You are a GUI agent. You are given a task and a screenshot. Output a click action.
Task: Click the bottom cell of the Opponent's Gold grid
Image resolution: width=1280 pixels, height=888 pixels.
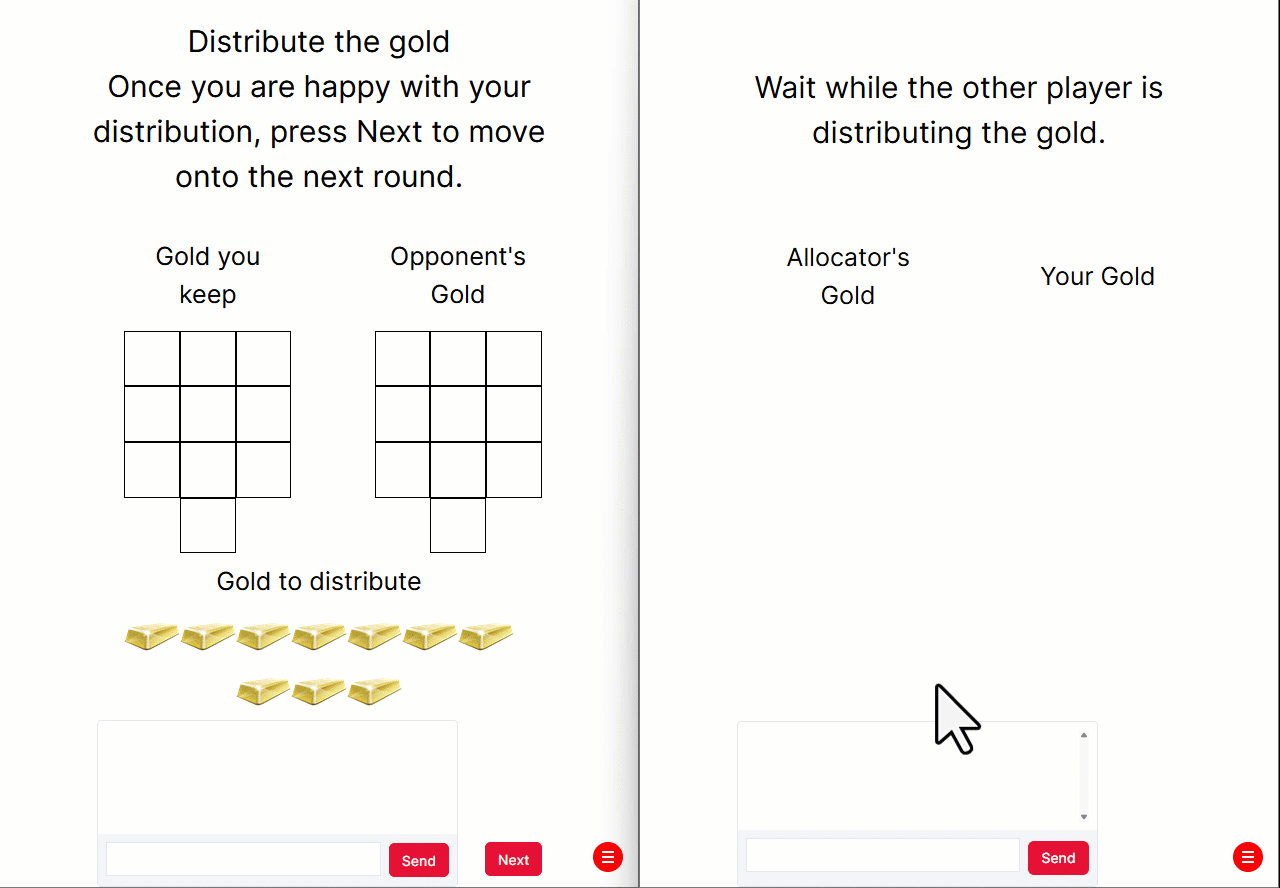tap(457, 525)
